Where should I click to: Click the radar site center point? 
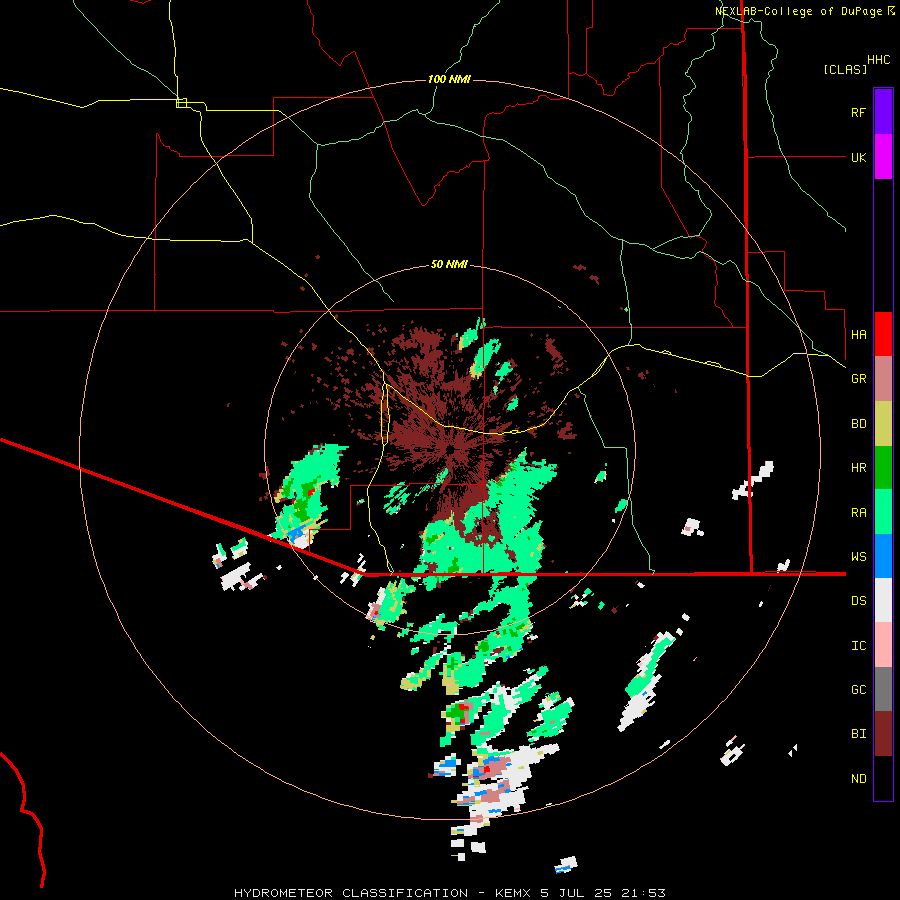click(x=451, y=448)
